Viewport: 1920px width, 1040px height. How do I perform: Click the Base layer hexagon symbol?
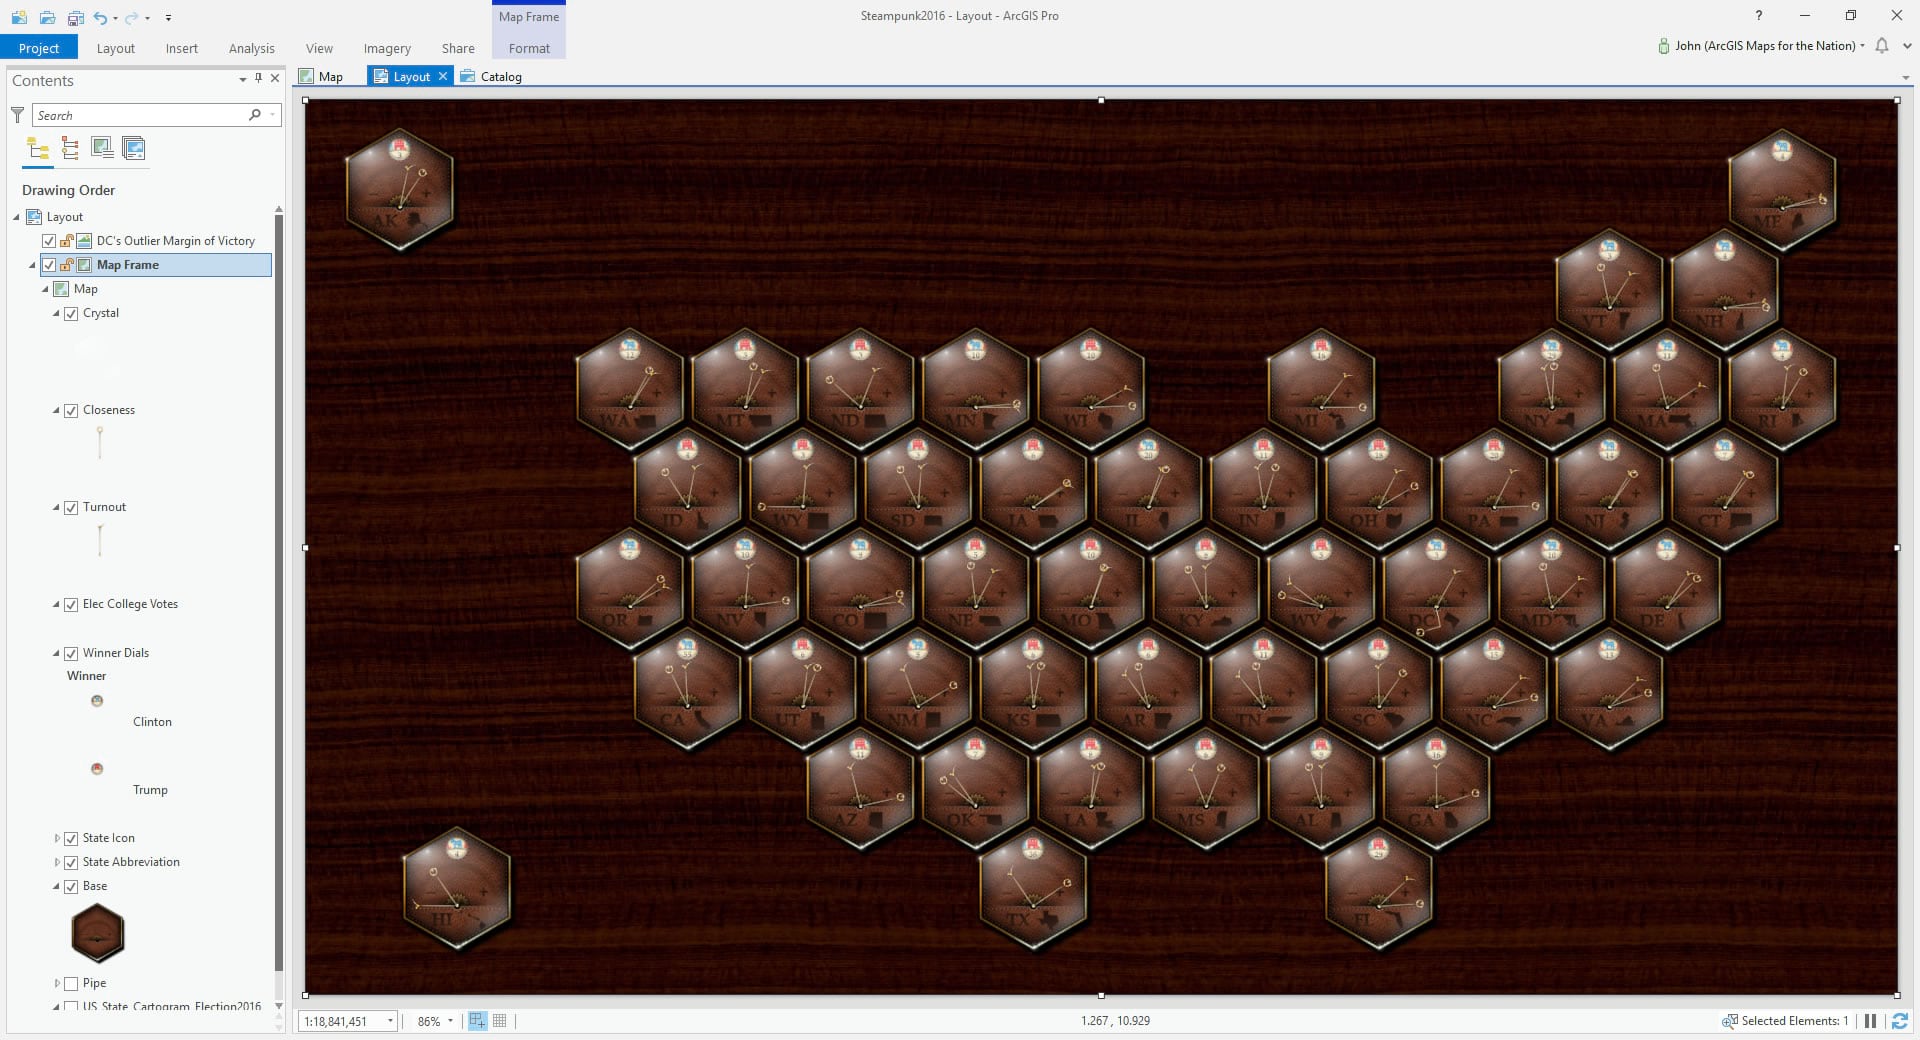[x=98, y=933]
